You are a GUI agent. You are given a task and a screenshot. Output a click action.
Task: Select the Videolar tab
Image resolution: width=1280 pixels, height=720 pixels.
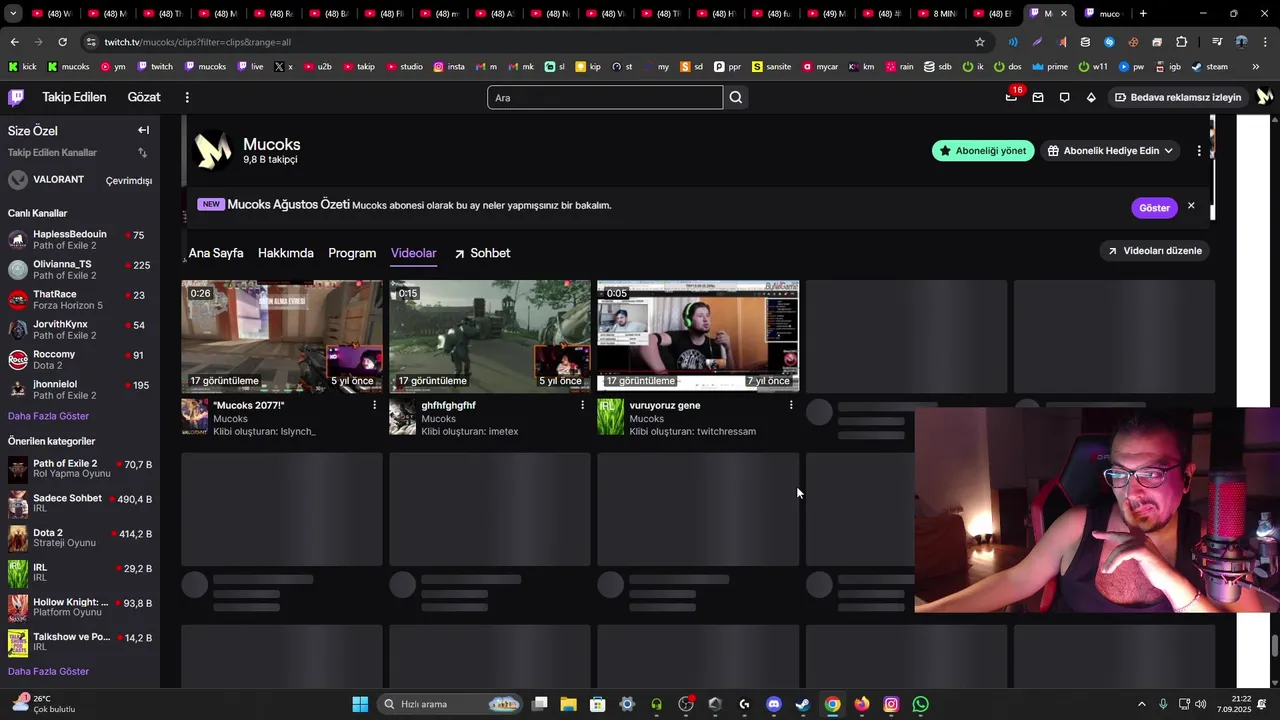413,253
